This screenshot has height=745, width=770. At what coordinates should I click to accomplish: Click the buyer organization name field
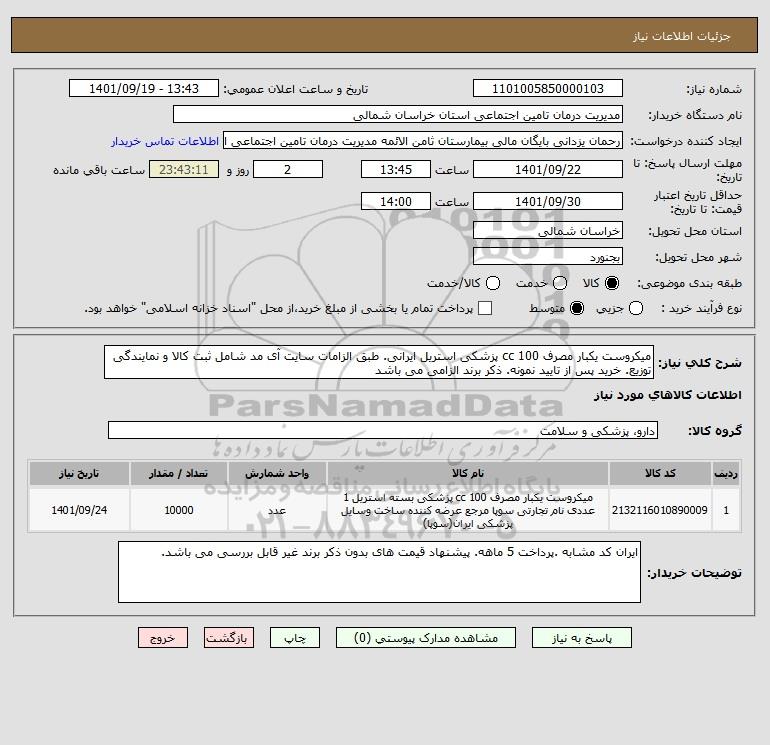coord(398,114)
